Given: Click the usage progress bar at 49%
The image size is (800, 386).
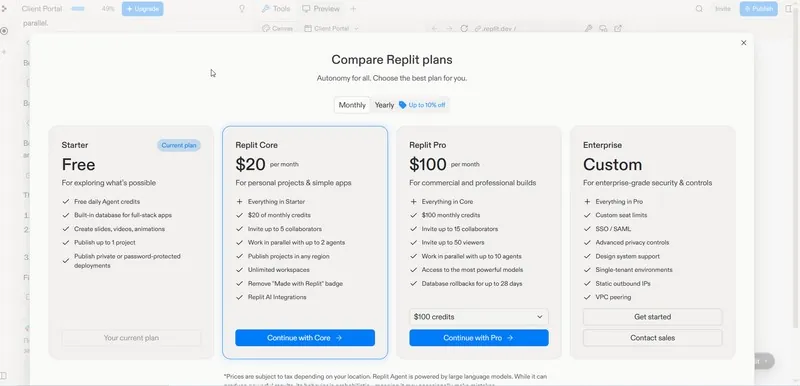Looking at the screenshot, I should [78, 9].
